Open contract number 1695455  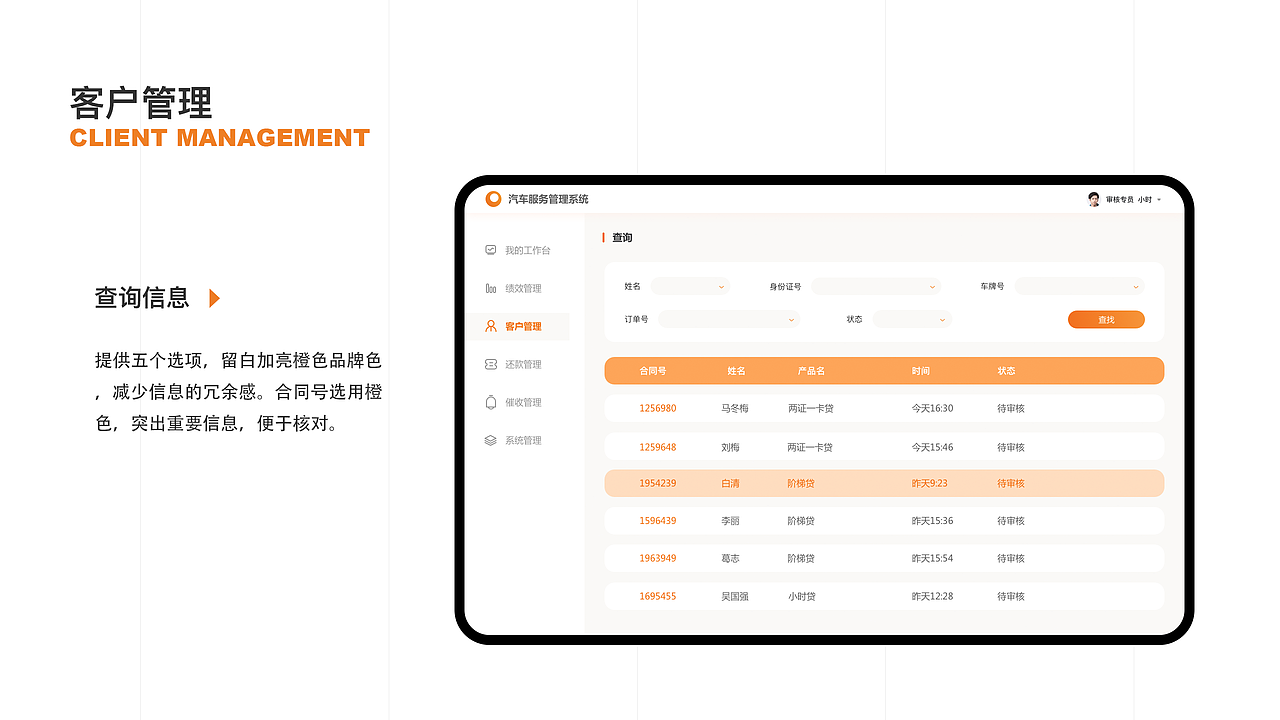click(658, 596)
